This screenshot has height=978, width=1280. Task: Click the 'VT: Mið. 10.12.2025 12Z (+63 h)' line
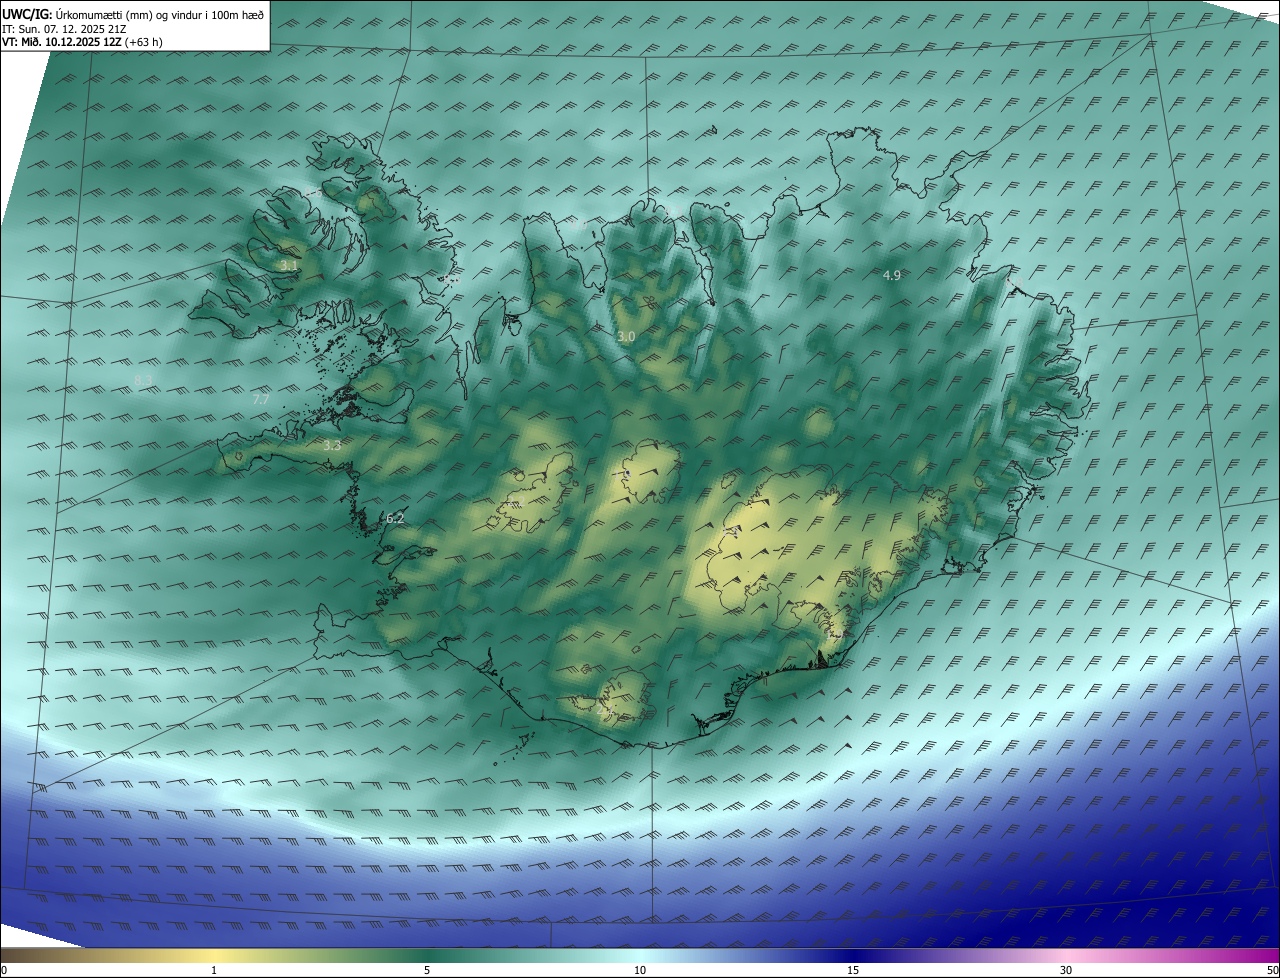(x=83, y=42)
